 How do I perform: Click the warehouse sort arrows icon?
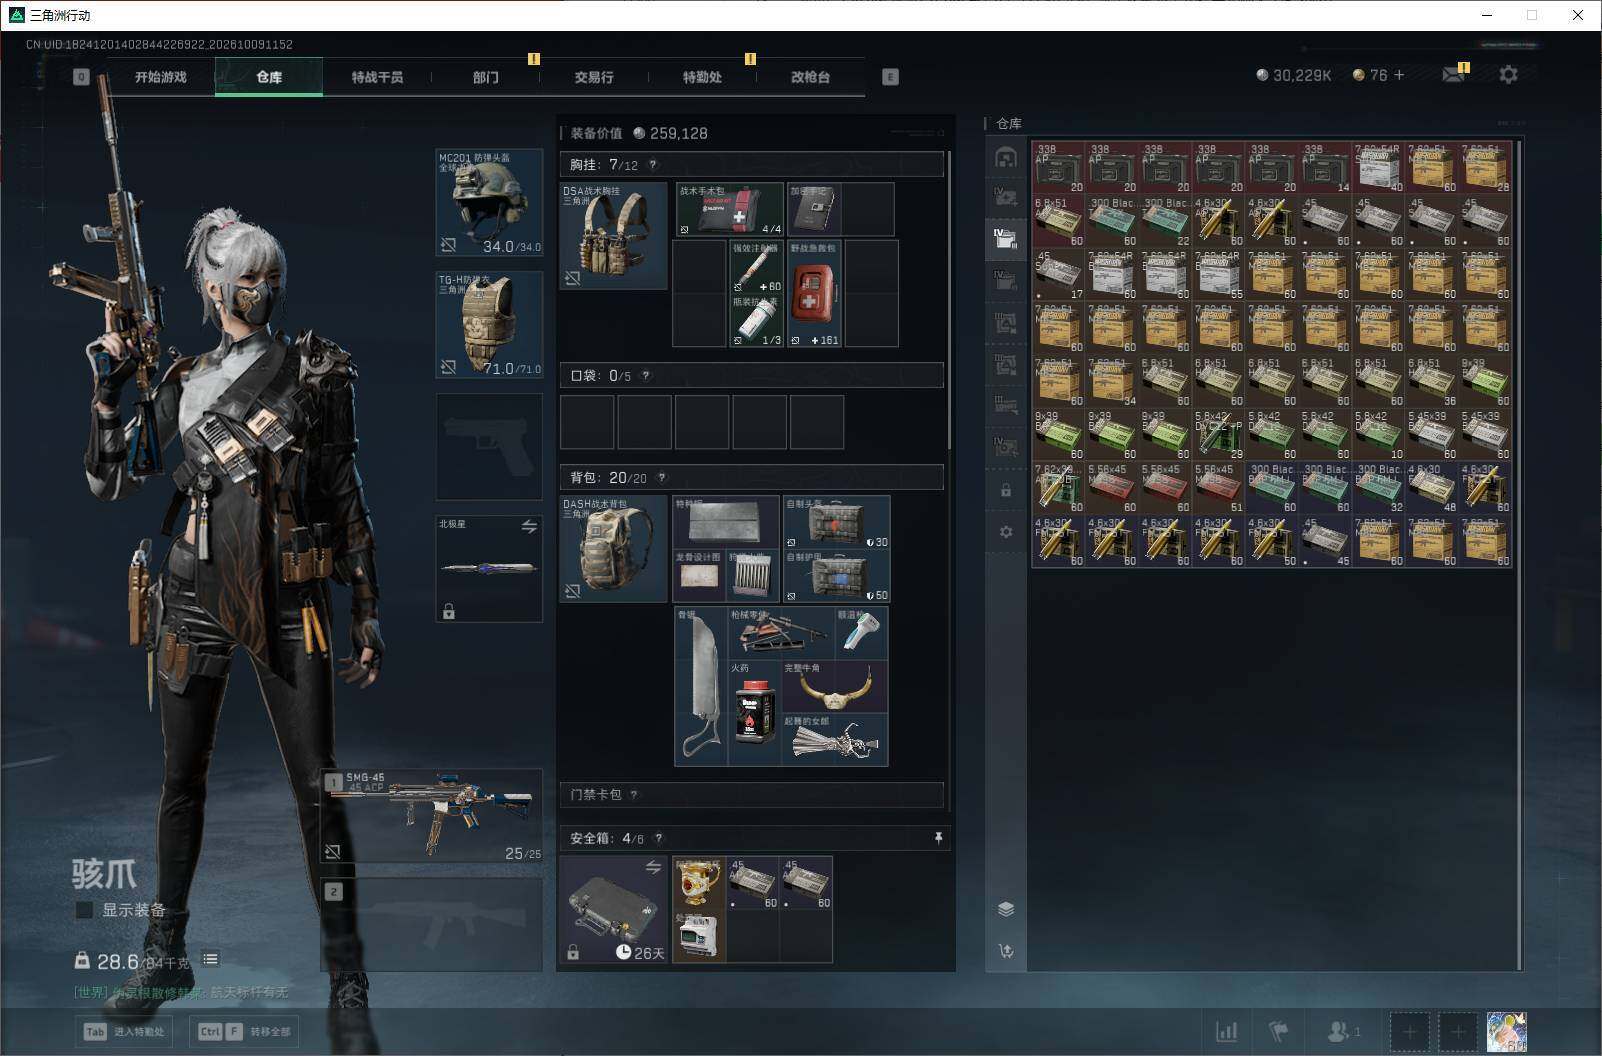pos(1006,951)
